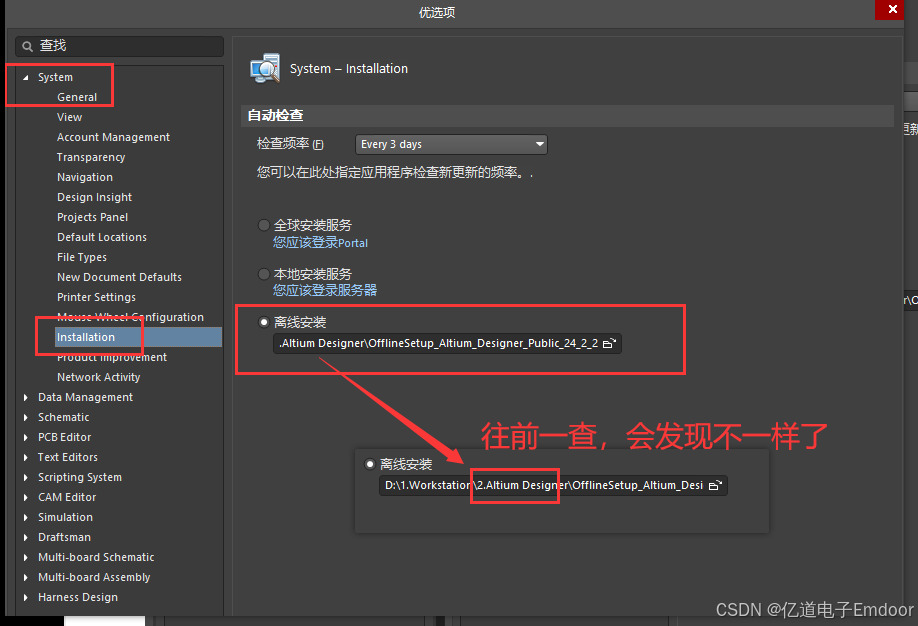Open the Transparency page
The height and width of the screenshot is (626, 918).
coord(91,157)
